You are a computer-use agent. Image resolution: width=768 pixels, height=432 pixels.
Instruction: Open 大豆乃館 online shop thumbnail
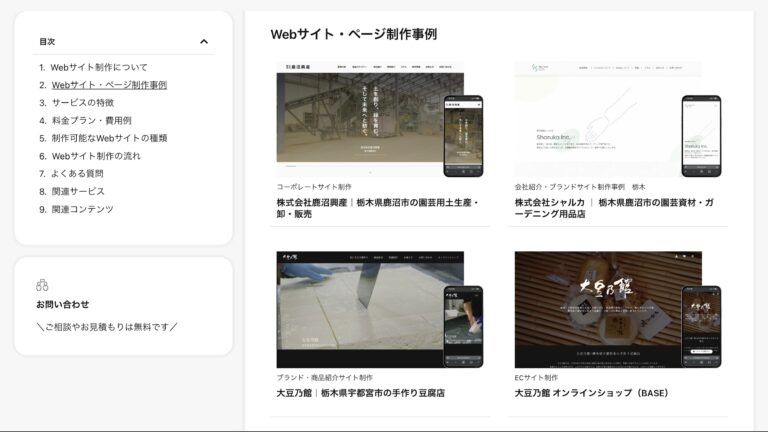click(608, 309)
